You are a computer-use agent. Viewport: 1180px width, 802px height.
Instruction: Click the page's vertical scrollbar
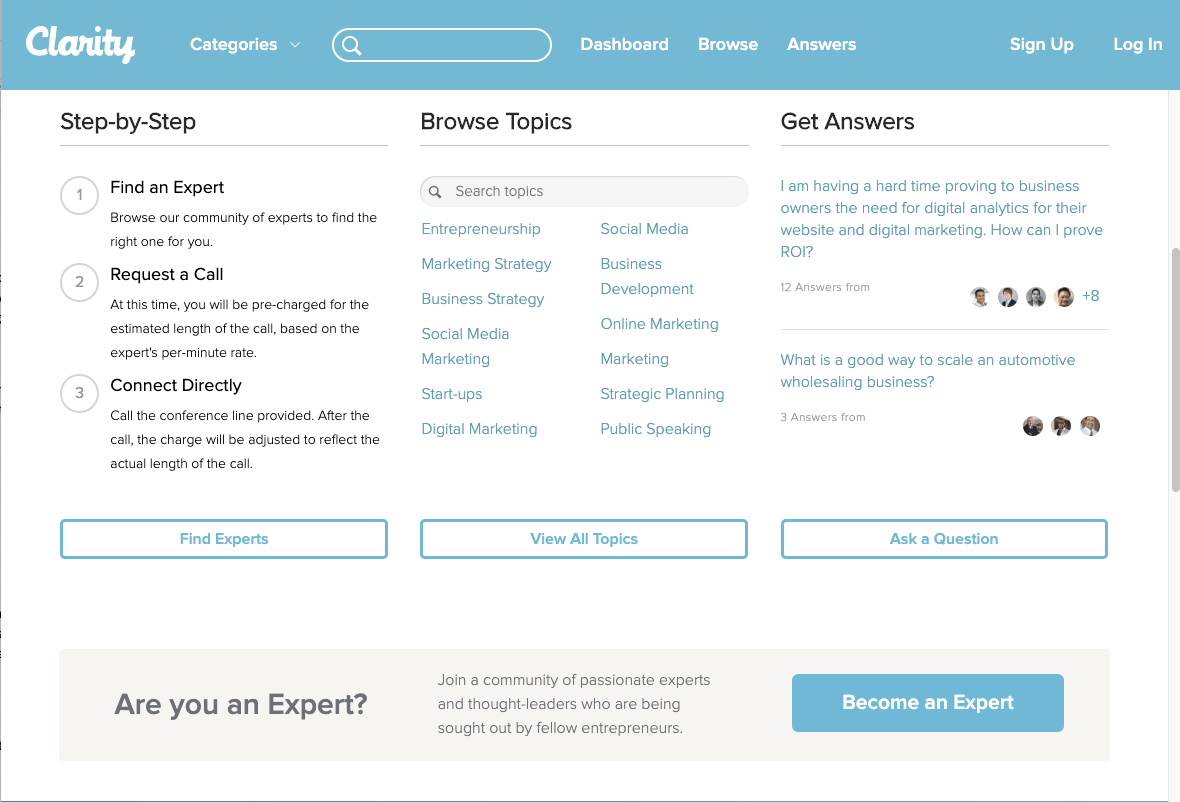1174,370
